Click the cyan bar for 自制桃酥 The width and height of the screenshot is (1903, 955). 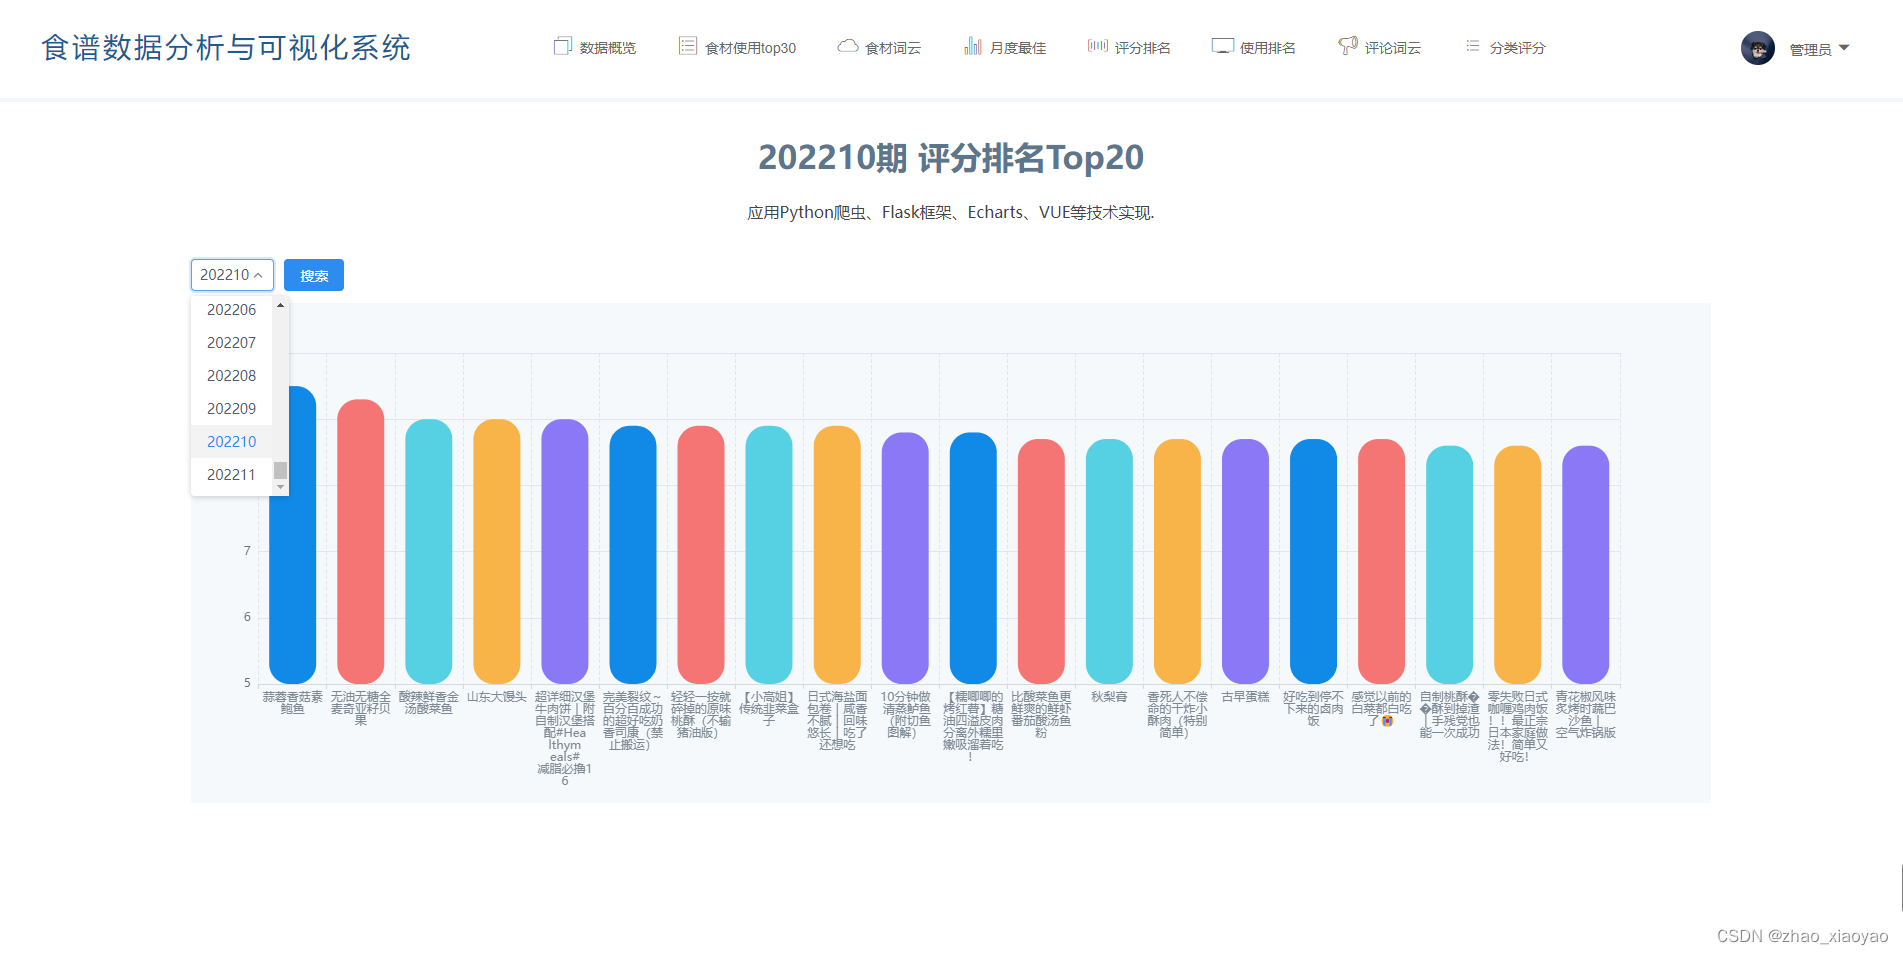pos(1449,565)
